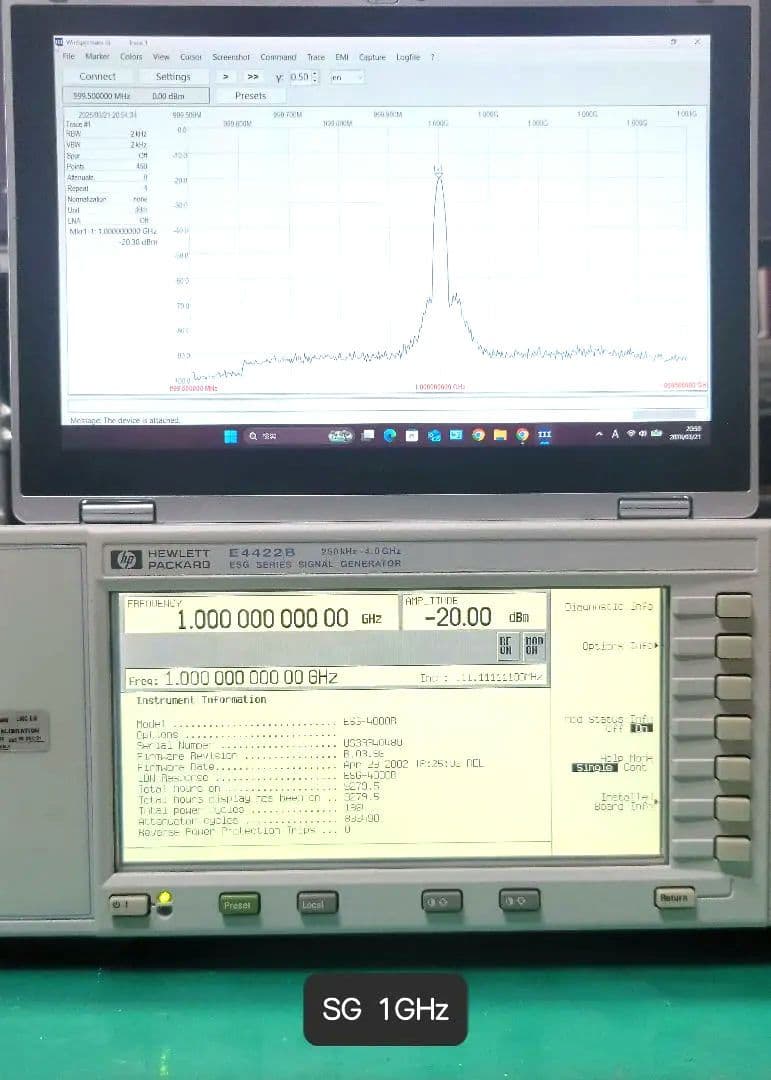Open the Screenshot menu

tap(231, 57)
